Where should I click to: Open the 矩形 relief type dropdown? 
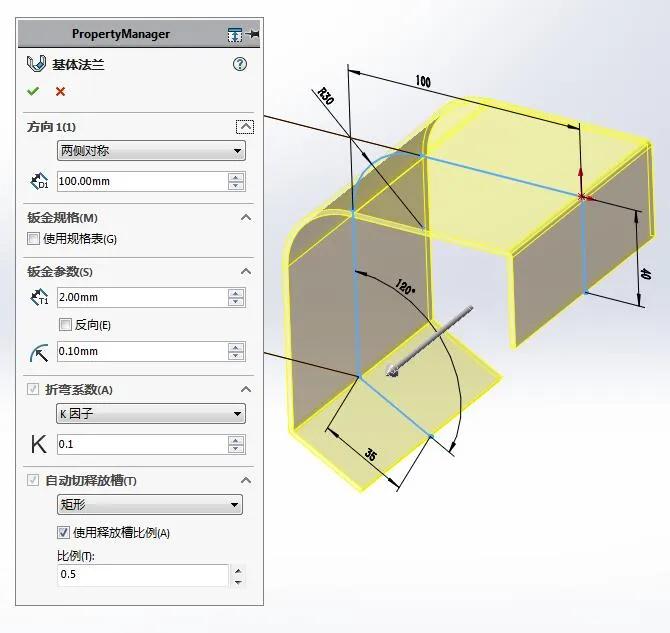tap(150, 505)
